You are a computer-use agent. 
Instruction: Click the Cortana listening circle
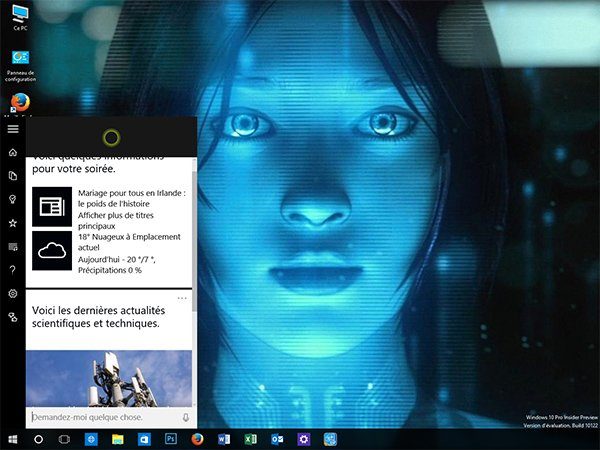pos(111,137)
